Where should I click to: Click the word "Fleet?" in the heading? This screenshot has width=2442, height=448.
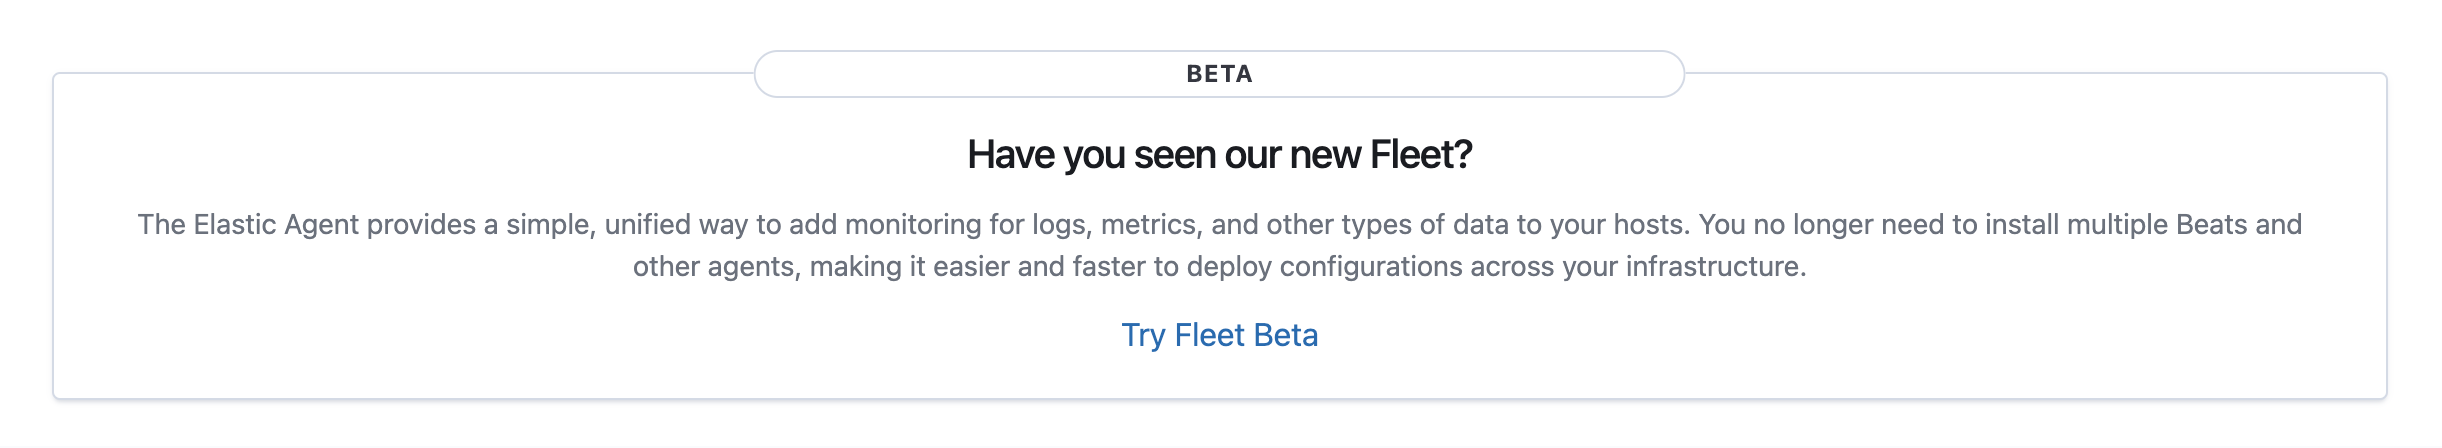point(1421,155)
